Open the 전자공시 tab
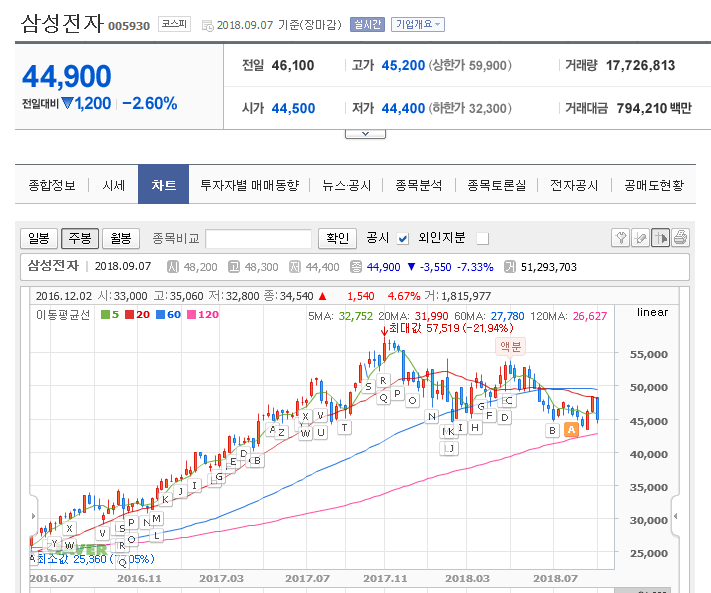 [x=574, y=185]
